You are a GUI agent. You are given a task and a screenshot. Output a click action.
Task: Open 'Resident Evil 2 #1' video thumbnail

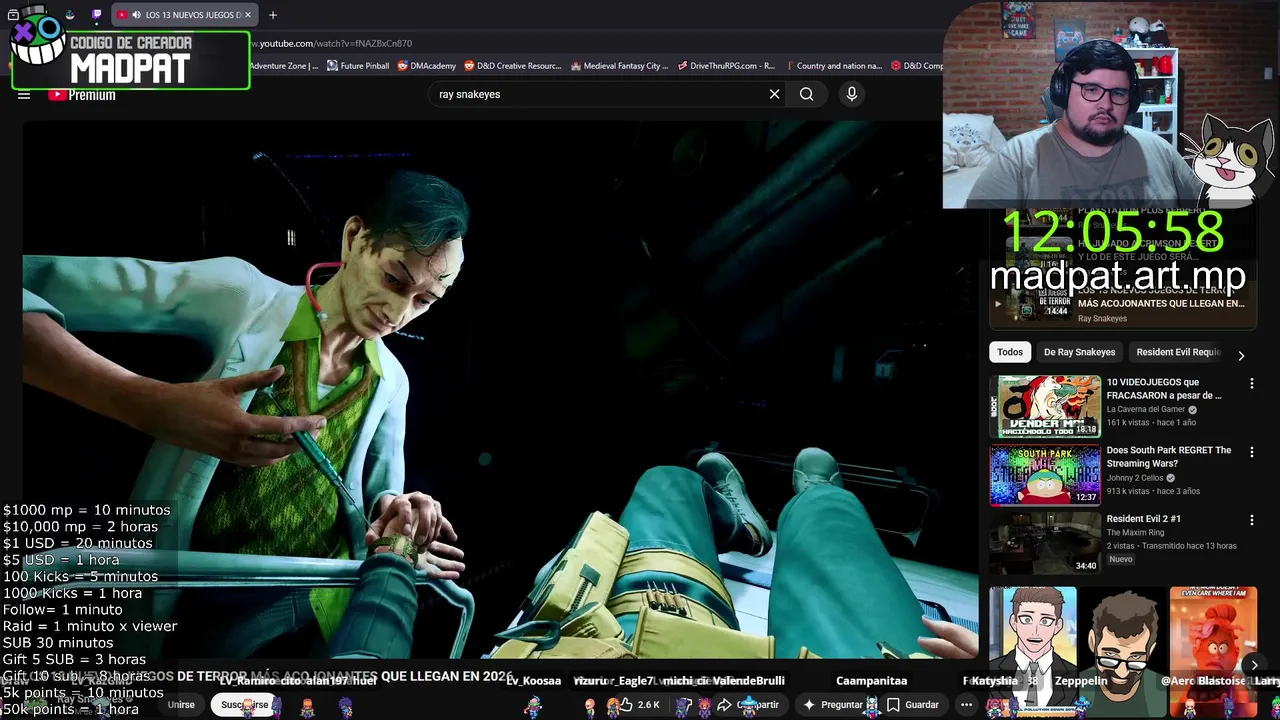tap(1045, 543)
